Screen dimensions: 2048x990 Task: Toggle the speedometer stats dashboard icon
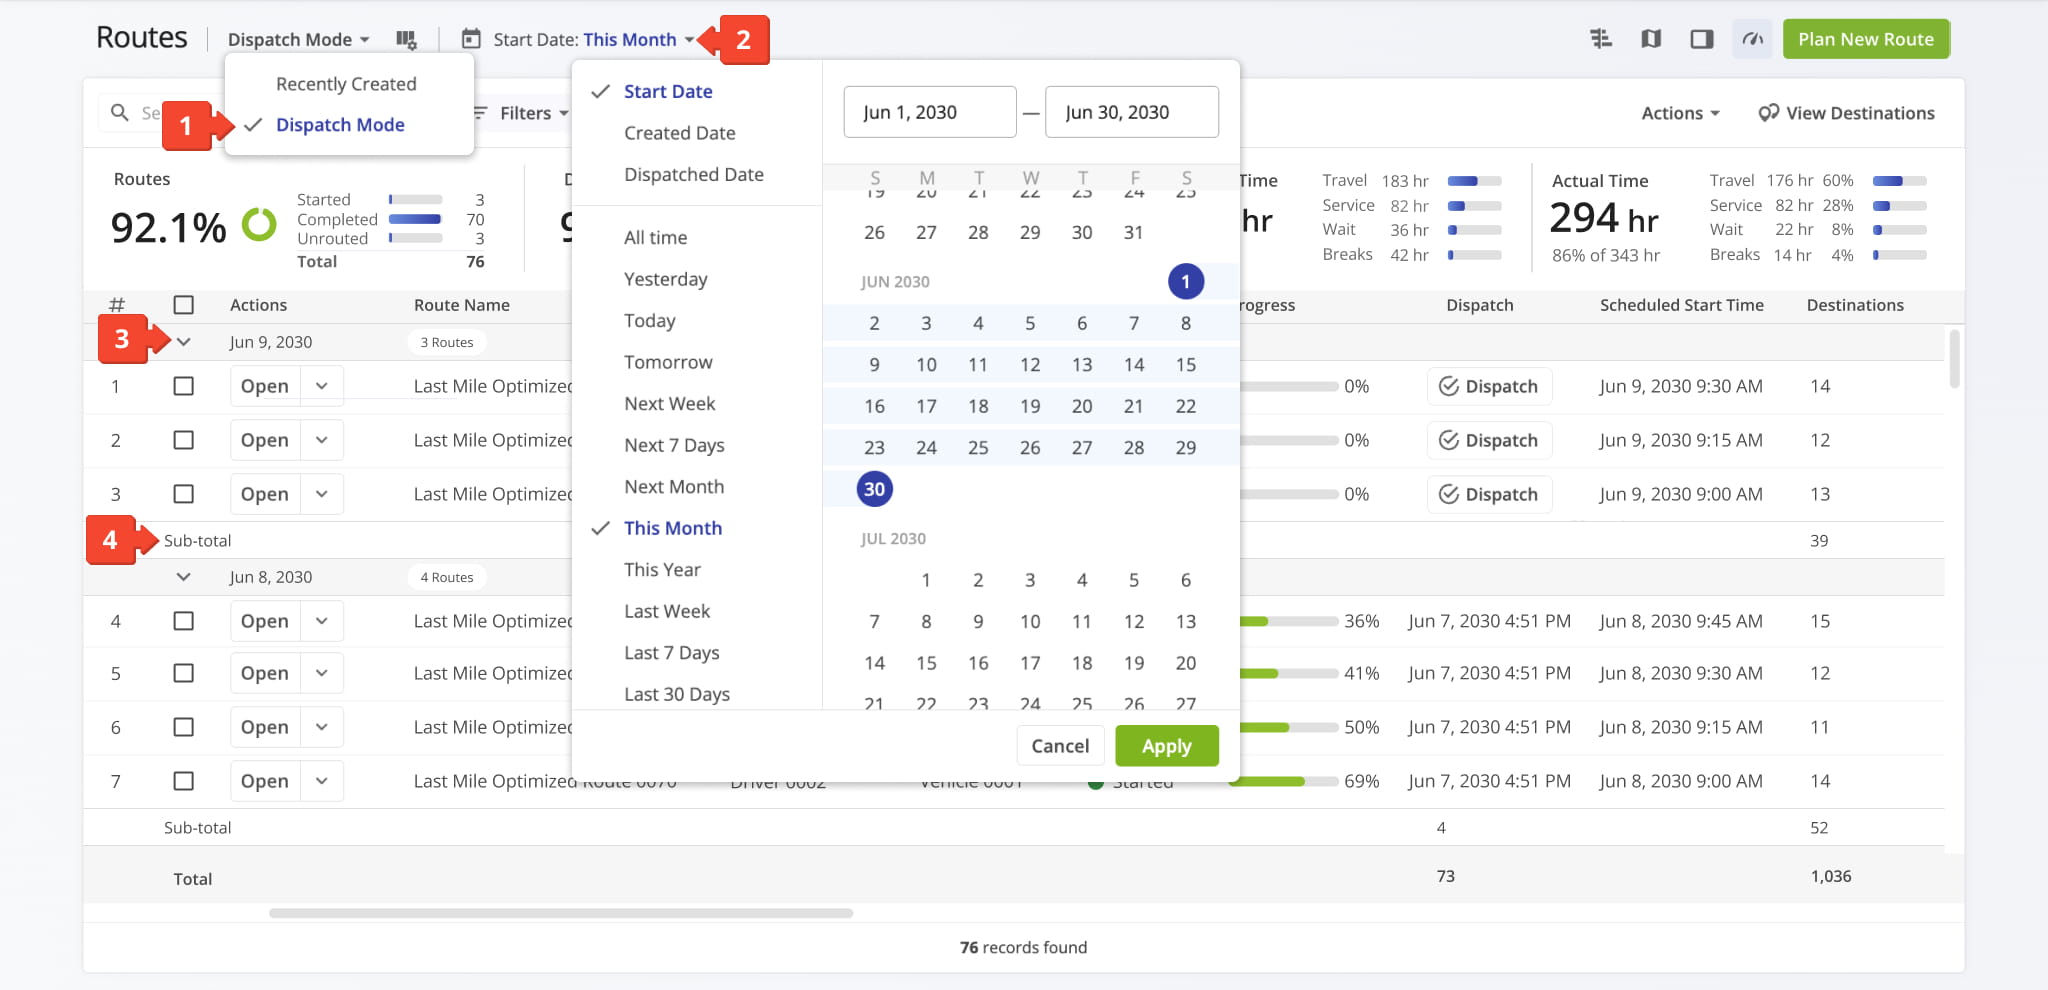(1752, 39)
